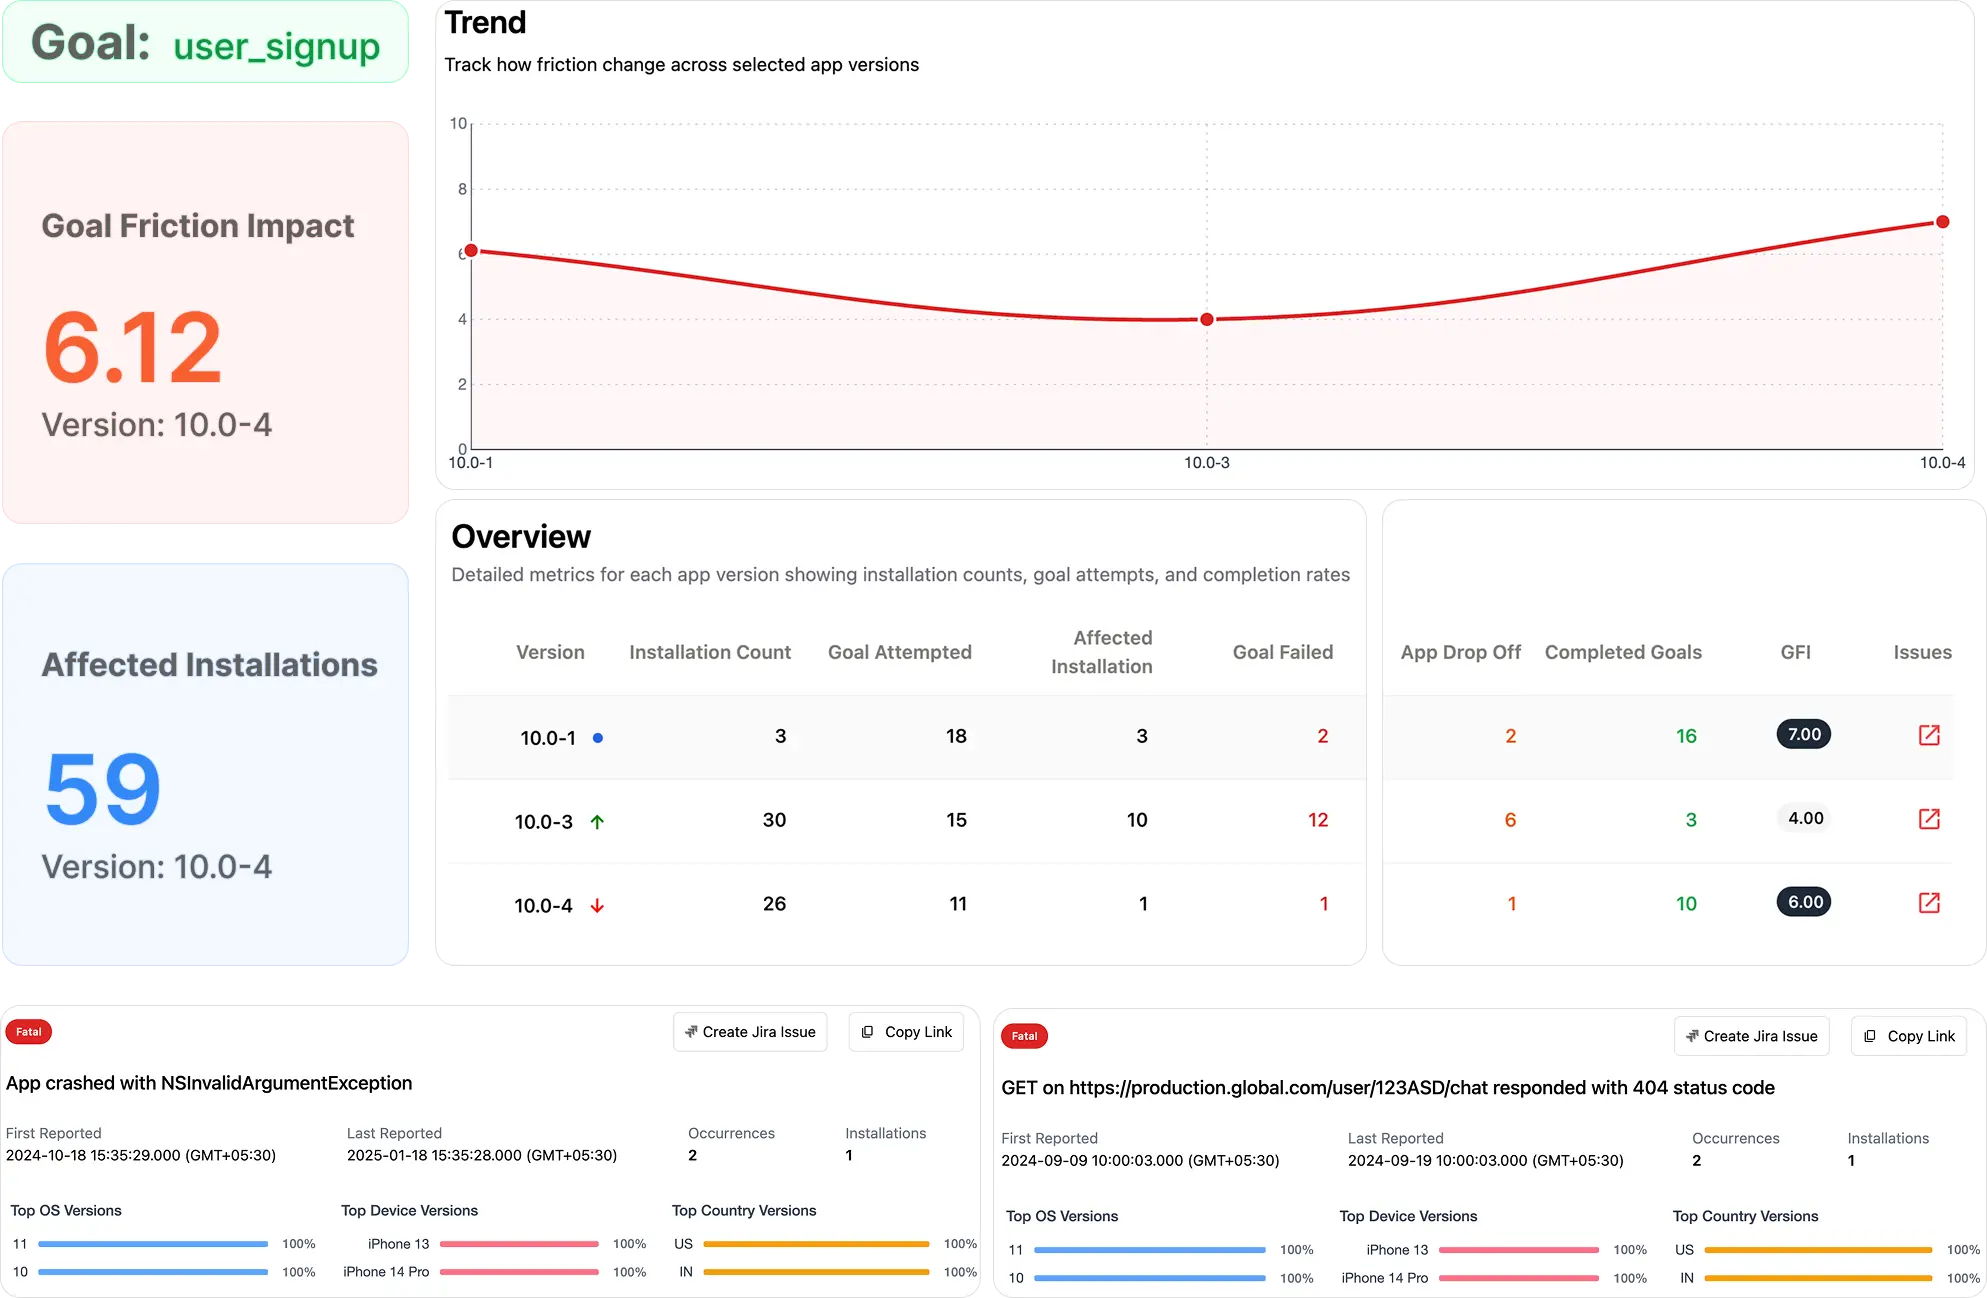Click Goal Failed value 12 for 10.0-3
This screenshot has width=1987, height=1298.
click(x=1318, y=820)
